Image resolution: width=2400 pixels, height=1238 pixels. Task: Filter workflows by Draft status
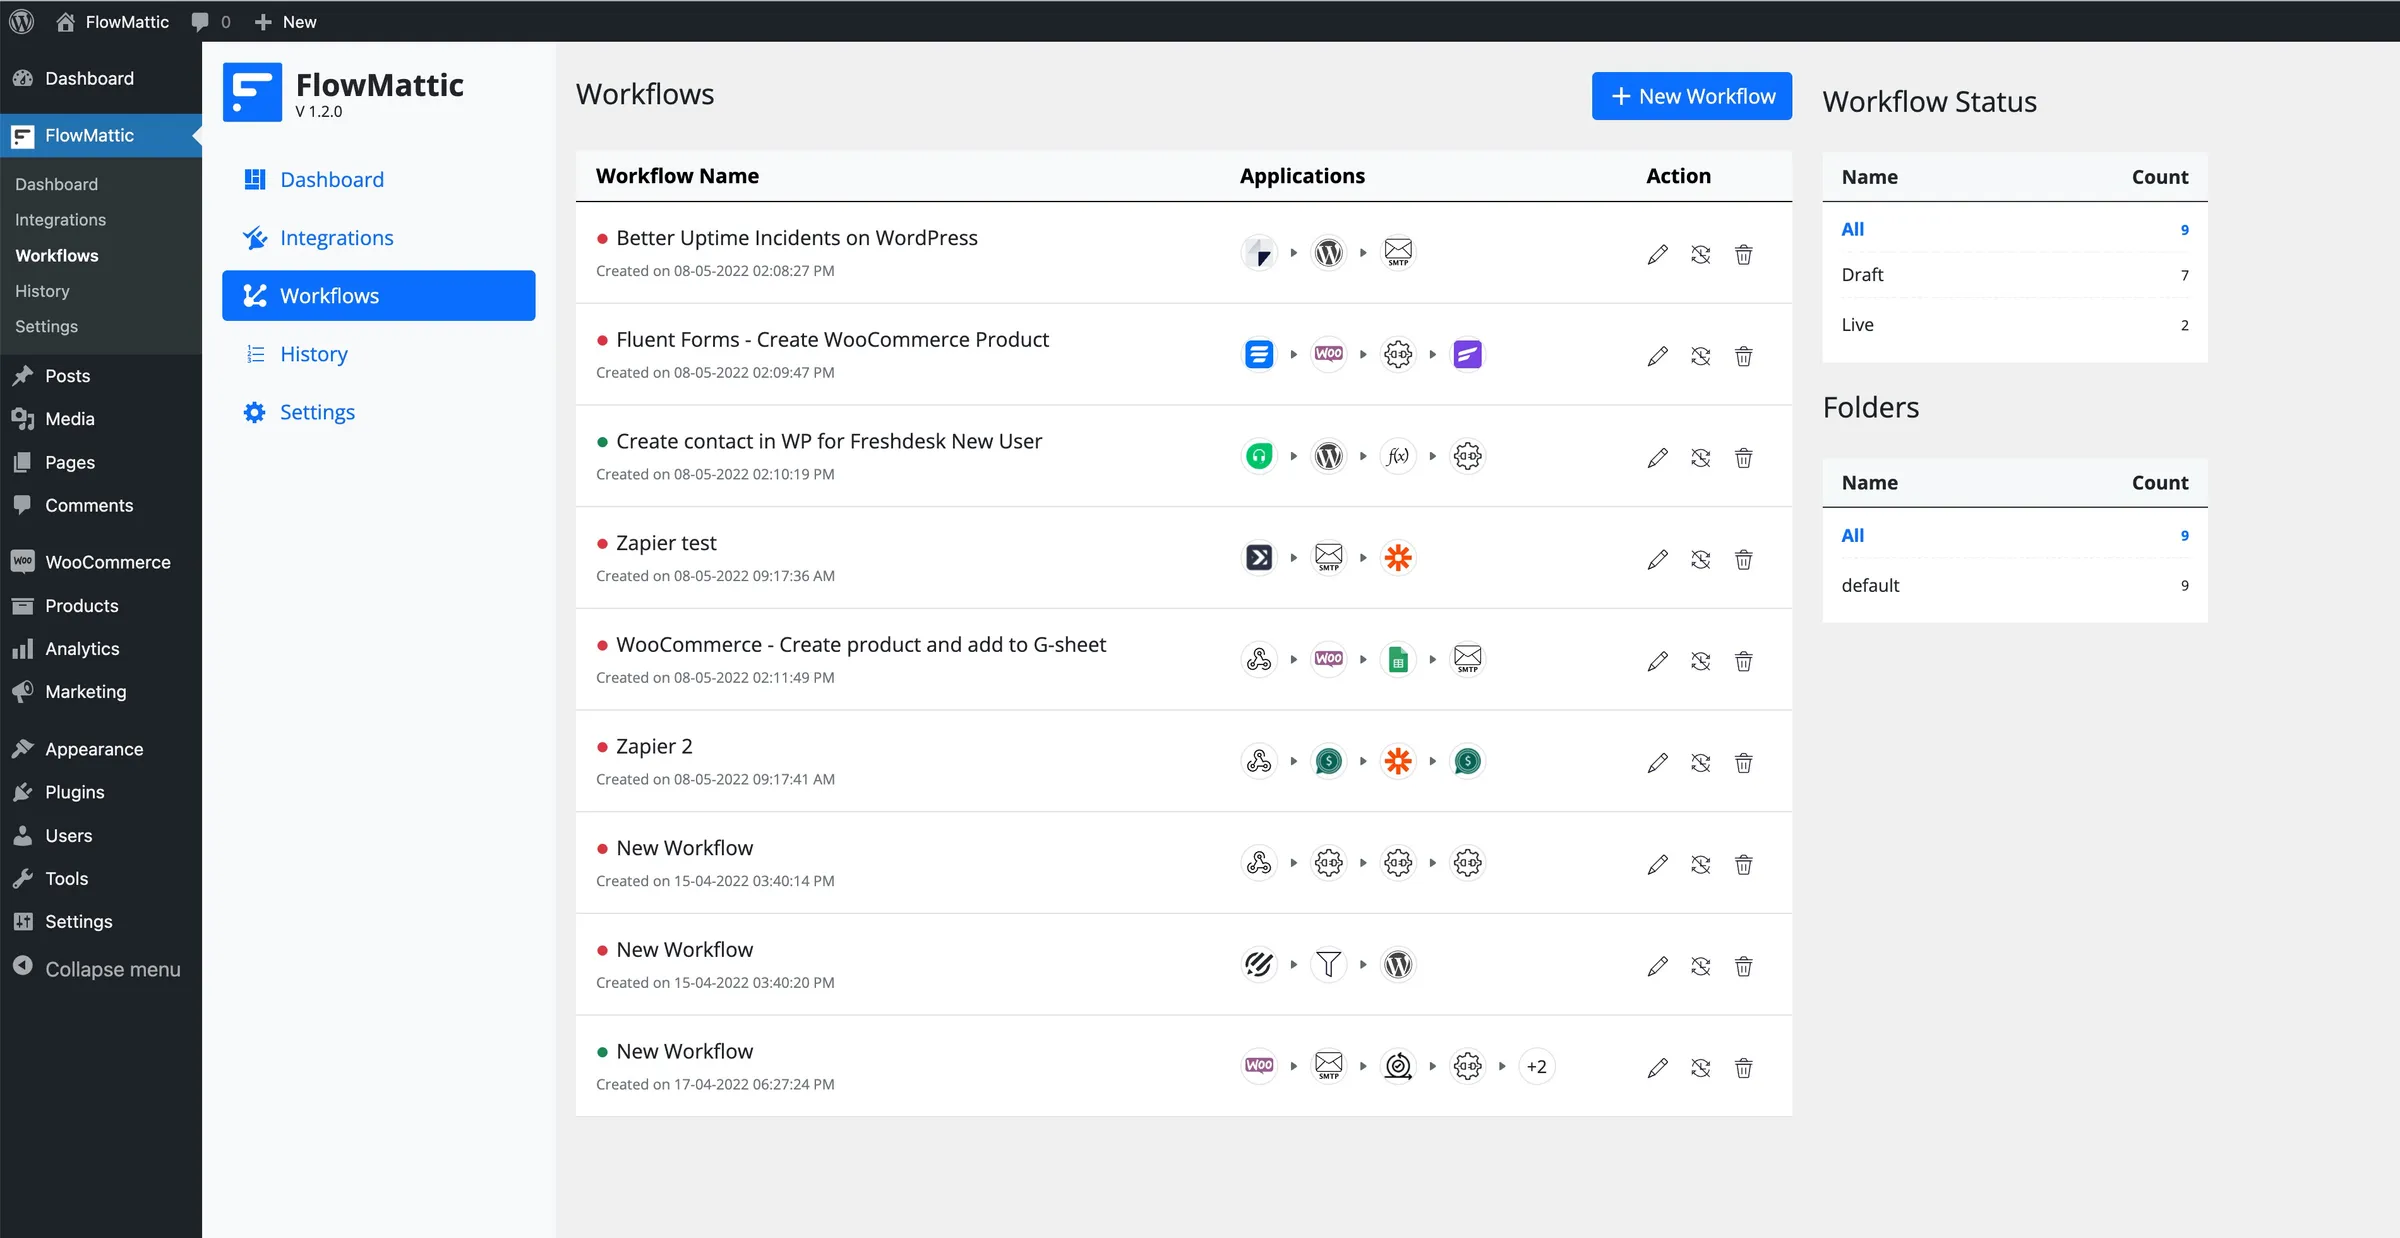(x=1862, y=275)
